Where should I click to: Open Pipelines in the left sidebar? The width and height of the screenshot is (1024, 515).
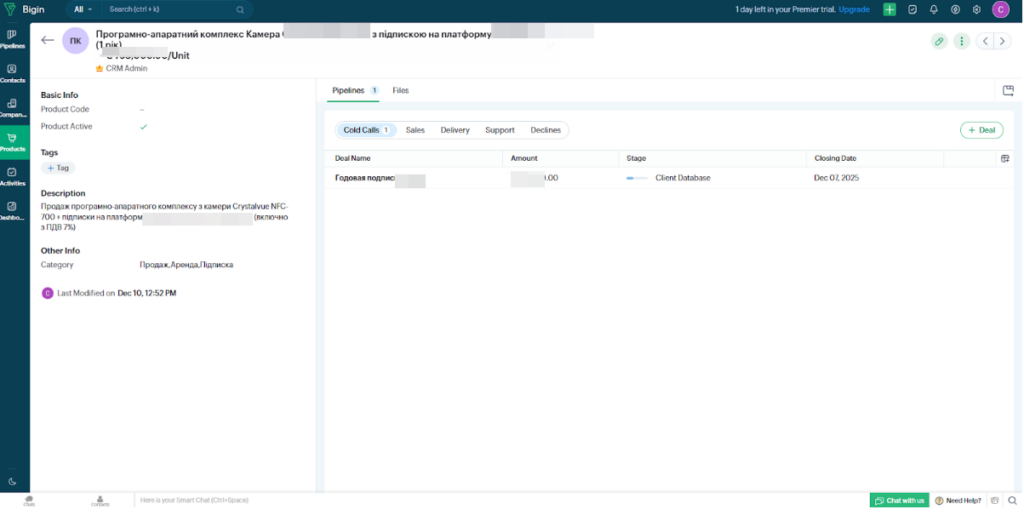pos(11,38)
